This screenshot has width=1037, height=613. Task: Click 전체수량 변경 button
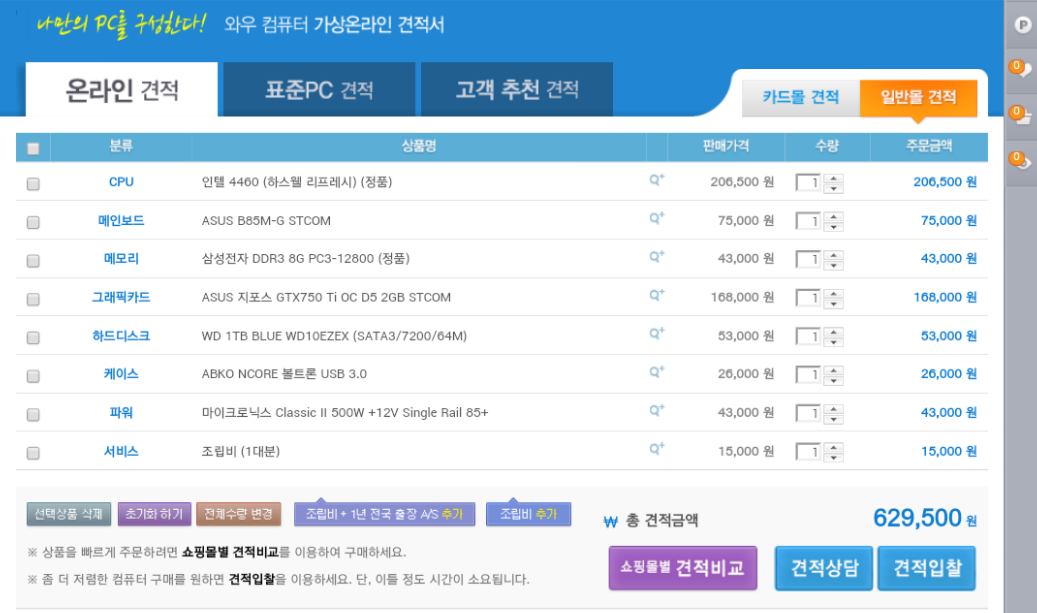[238, 514]
